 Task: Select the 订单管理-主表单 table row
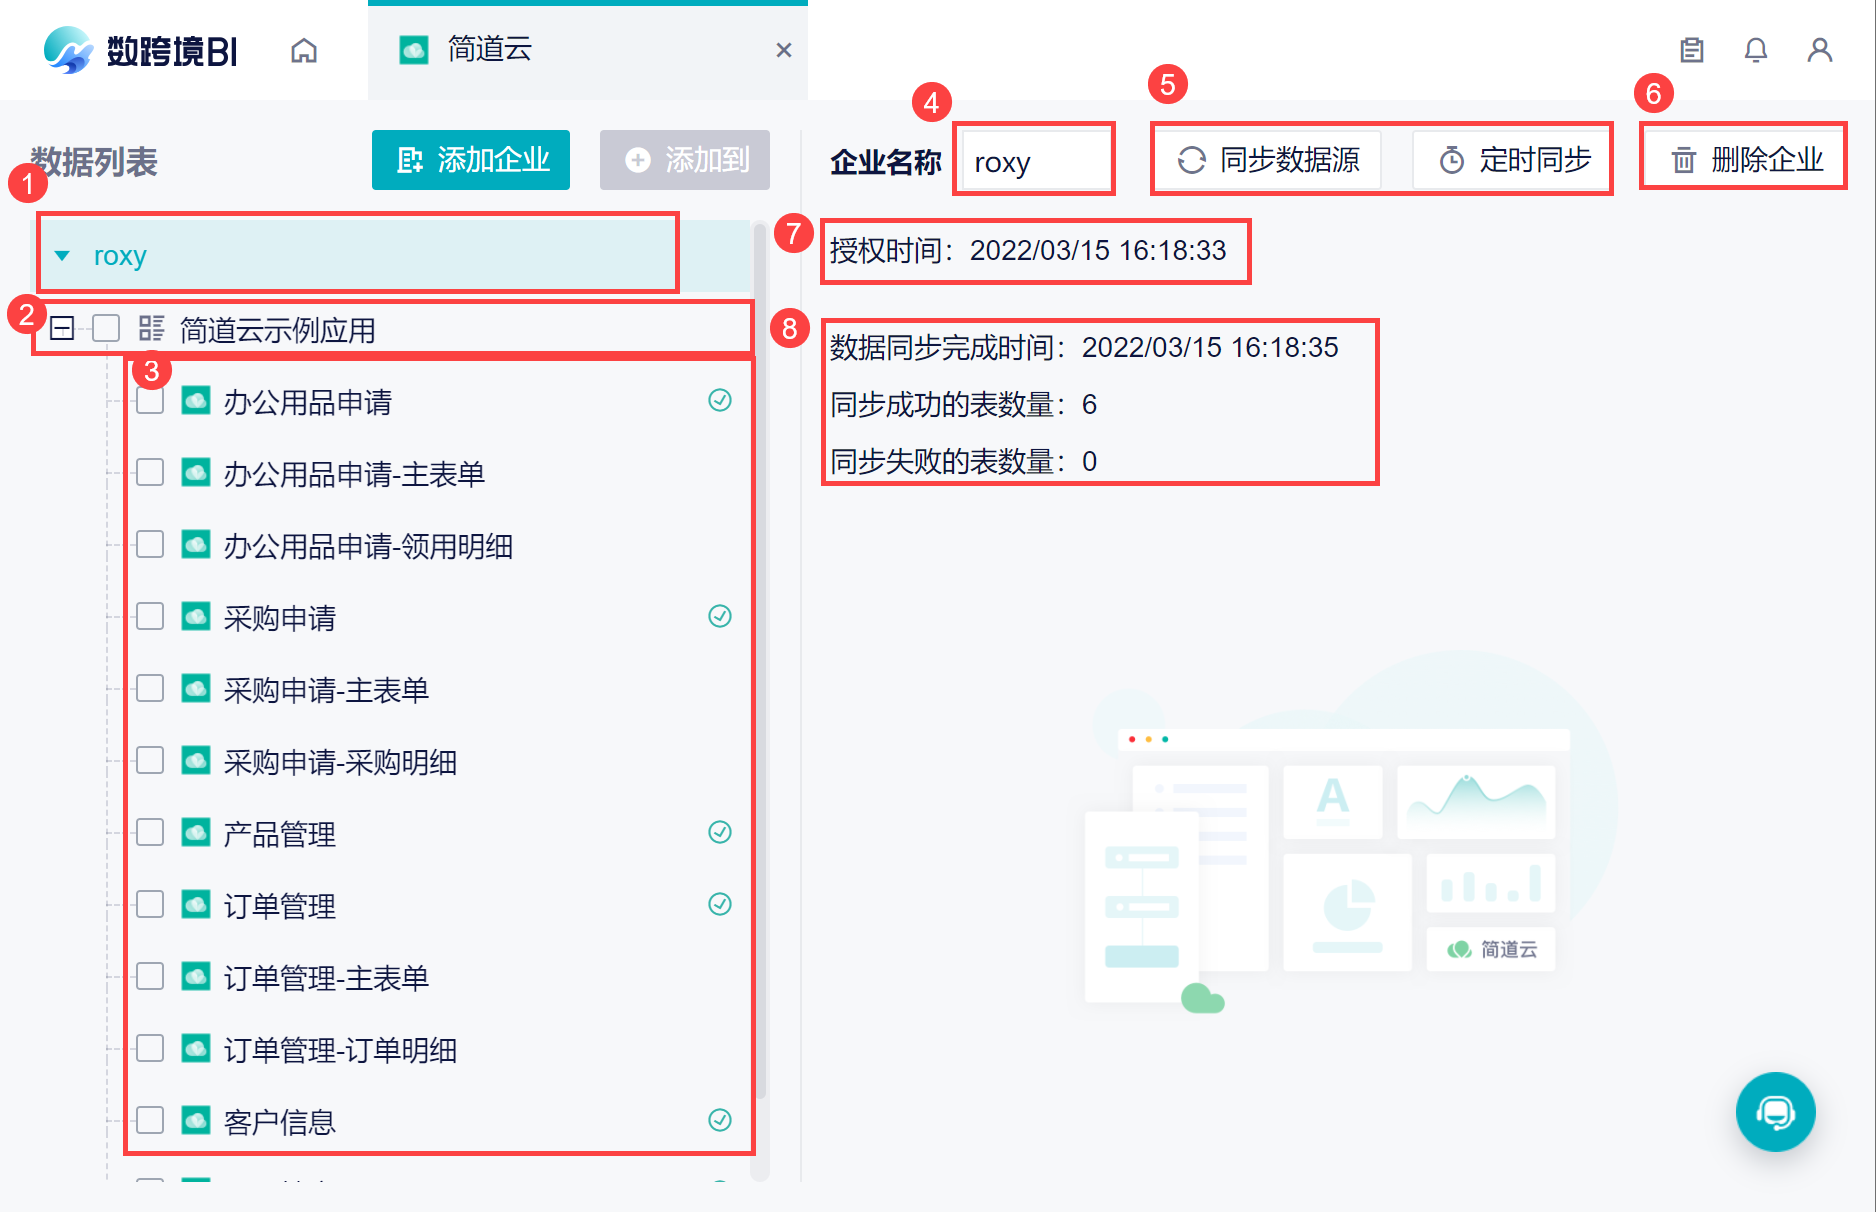(x=439, y=977)
